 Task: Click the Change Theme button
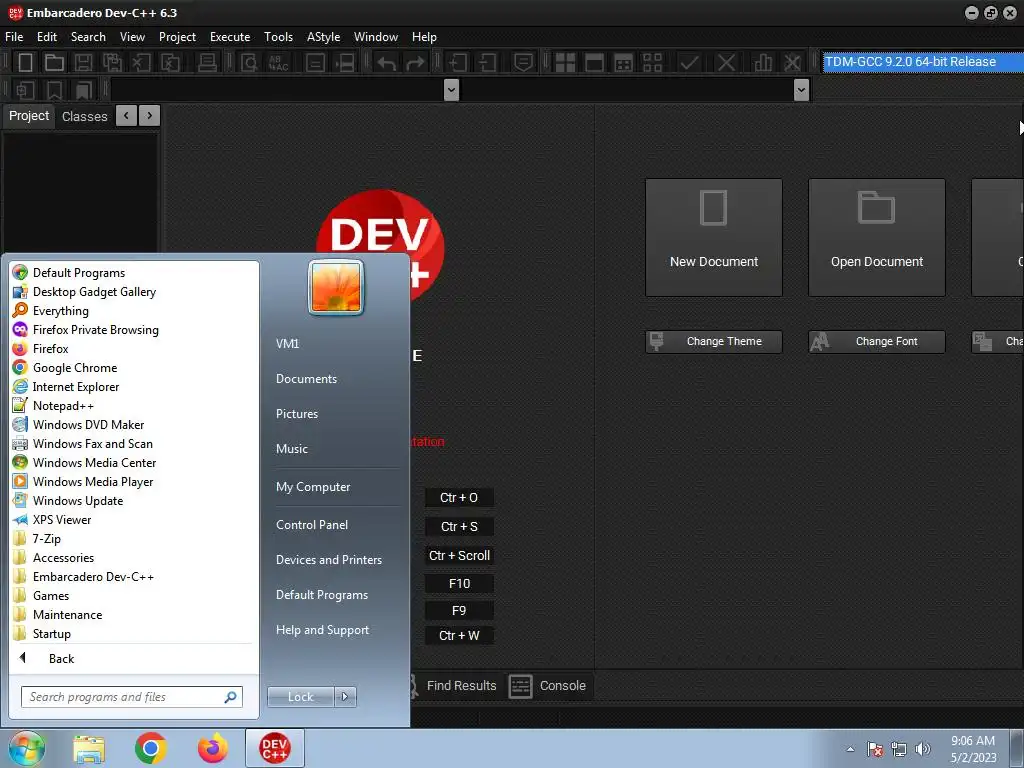pos(714,342)
